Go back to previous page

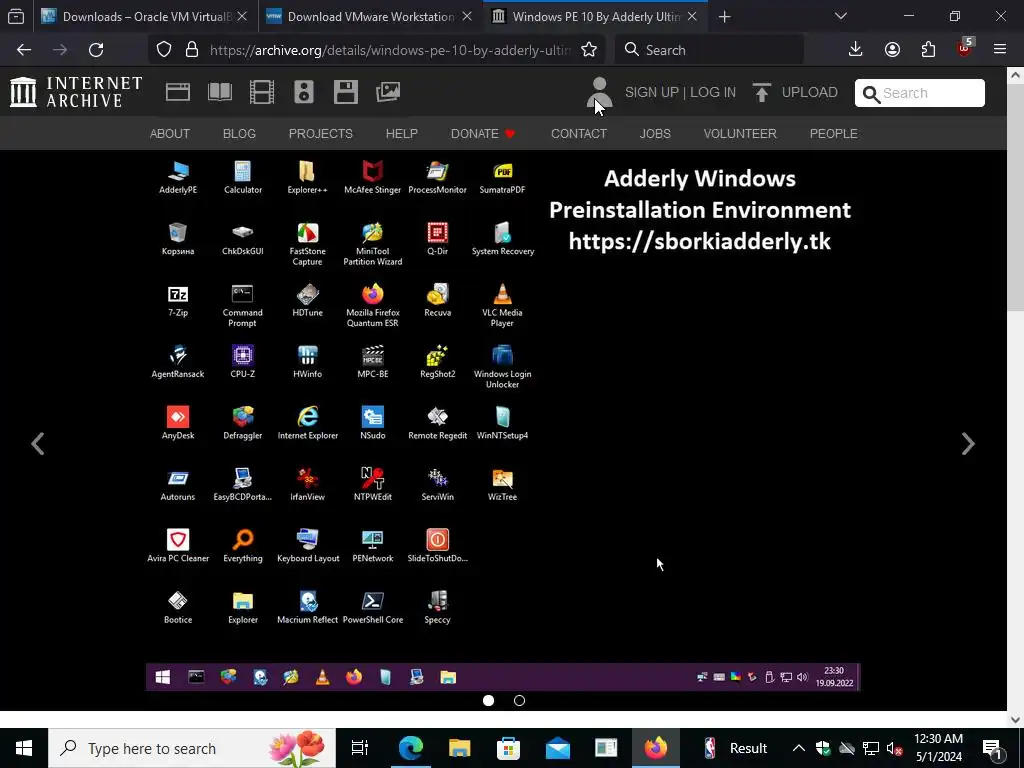click(x=24, y=50)
